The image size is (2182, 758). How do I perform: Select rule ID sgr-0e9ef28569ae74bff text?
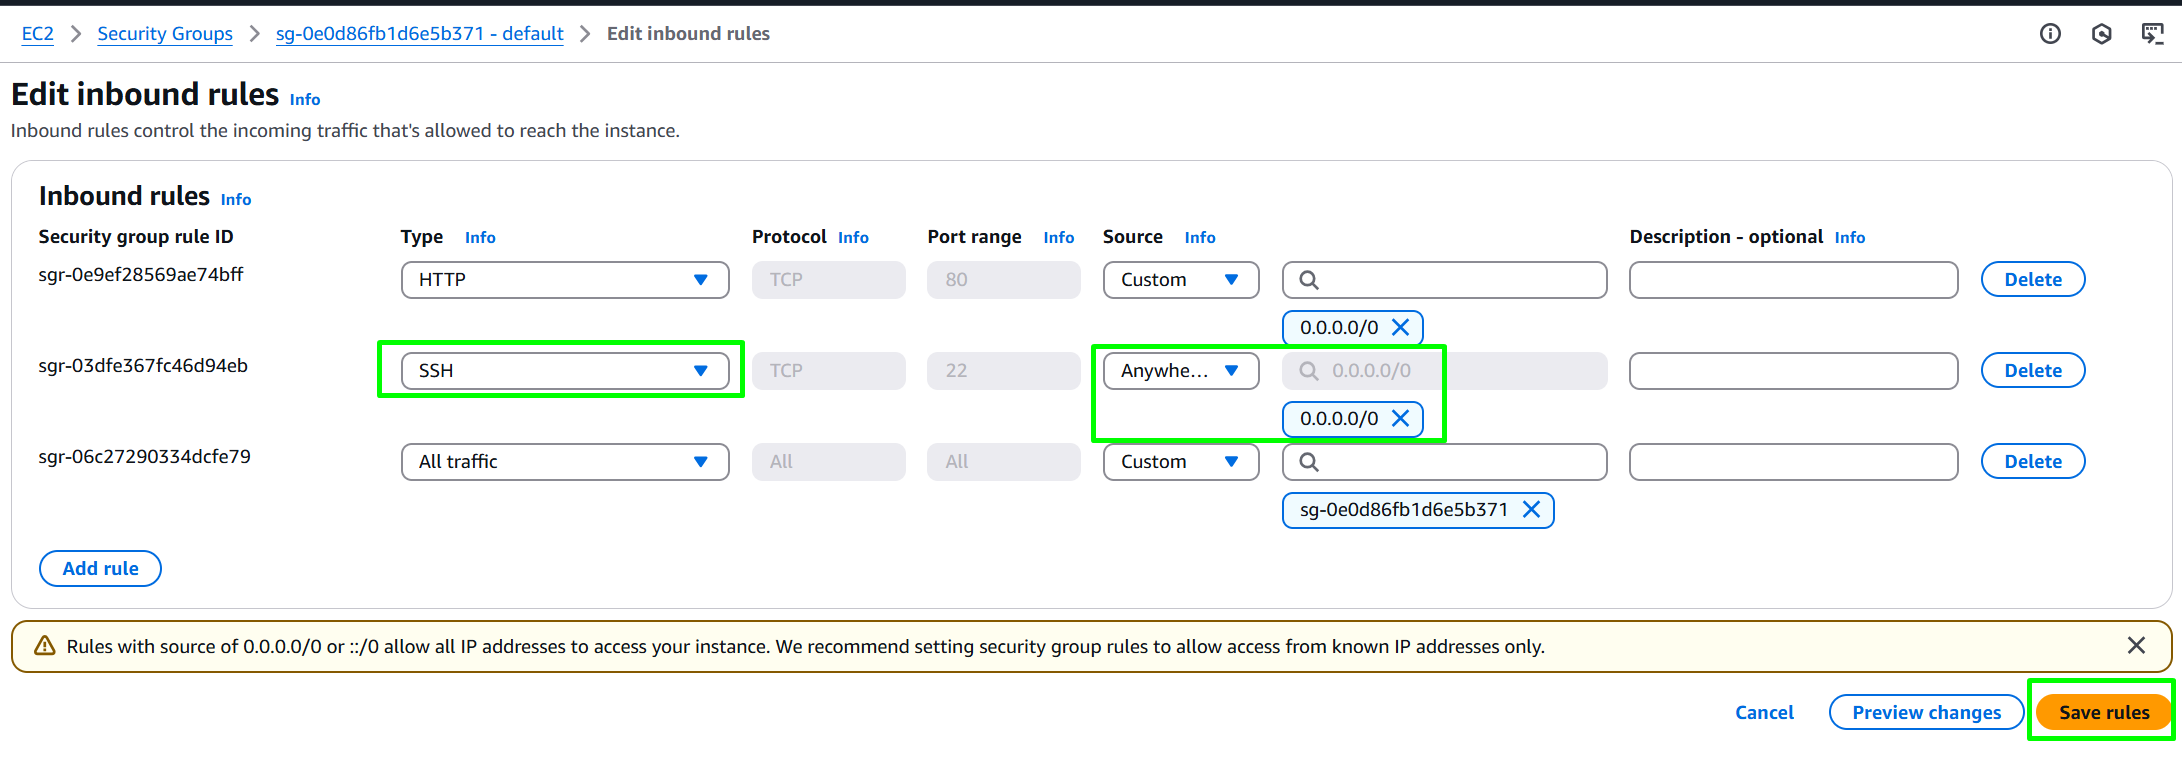pyautogui.click(x=141, y=275)
